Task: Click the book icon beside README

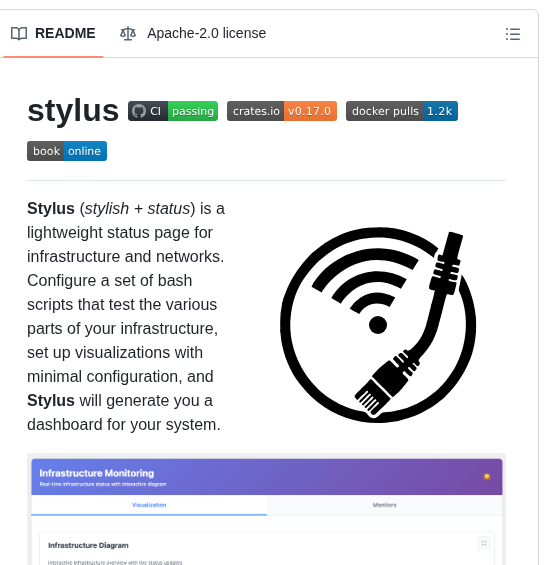Action: tap(19, 34)
